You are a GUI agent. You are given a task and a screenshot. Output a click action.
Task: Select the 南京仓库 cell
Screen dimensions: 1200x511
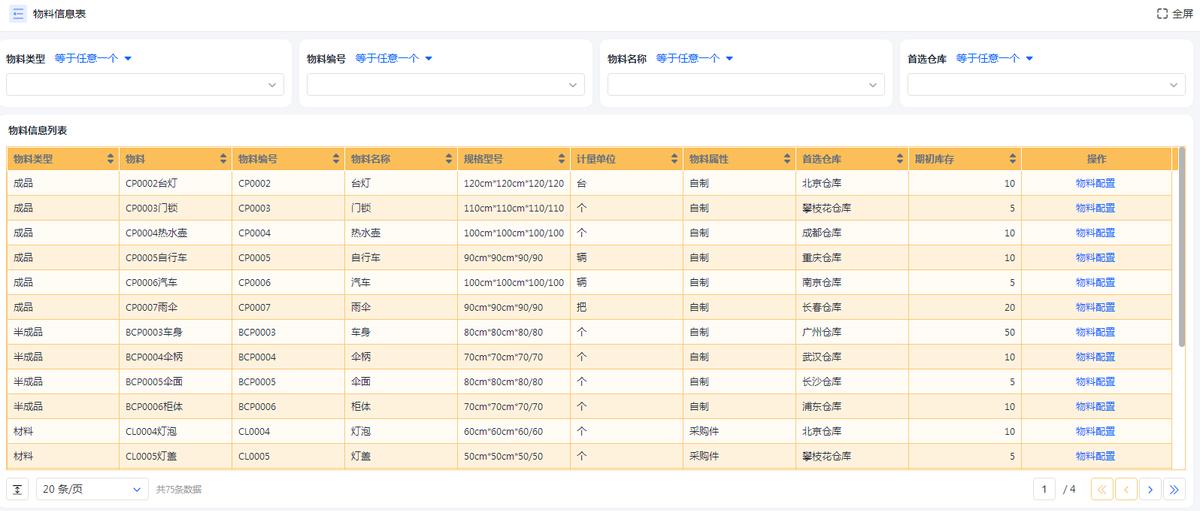(852, 283)
